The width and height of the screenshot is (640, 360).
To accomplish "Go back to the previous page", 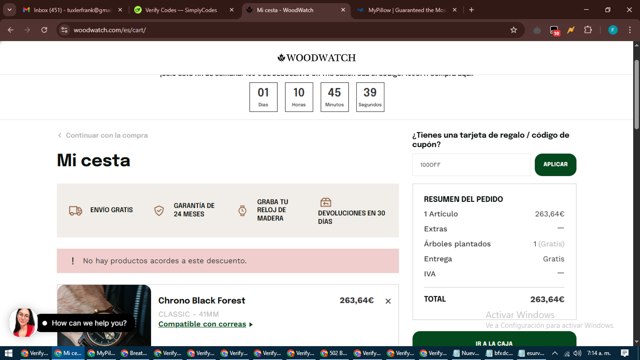I will click(11, 30).
